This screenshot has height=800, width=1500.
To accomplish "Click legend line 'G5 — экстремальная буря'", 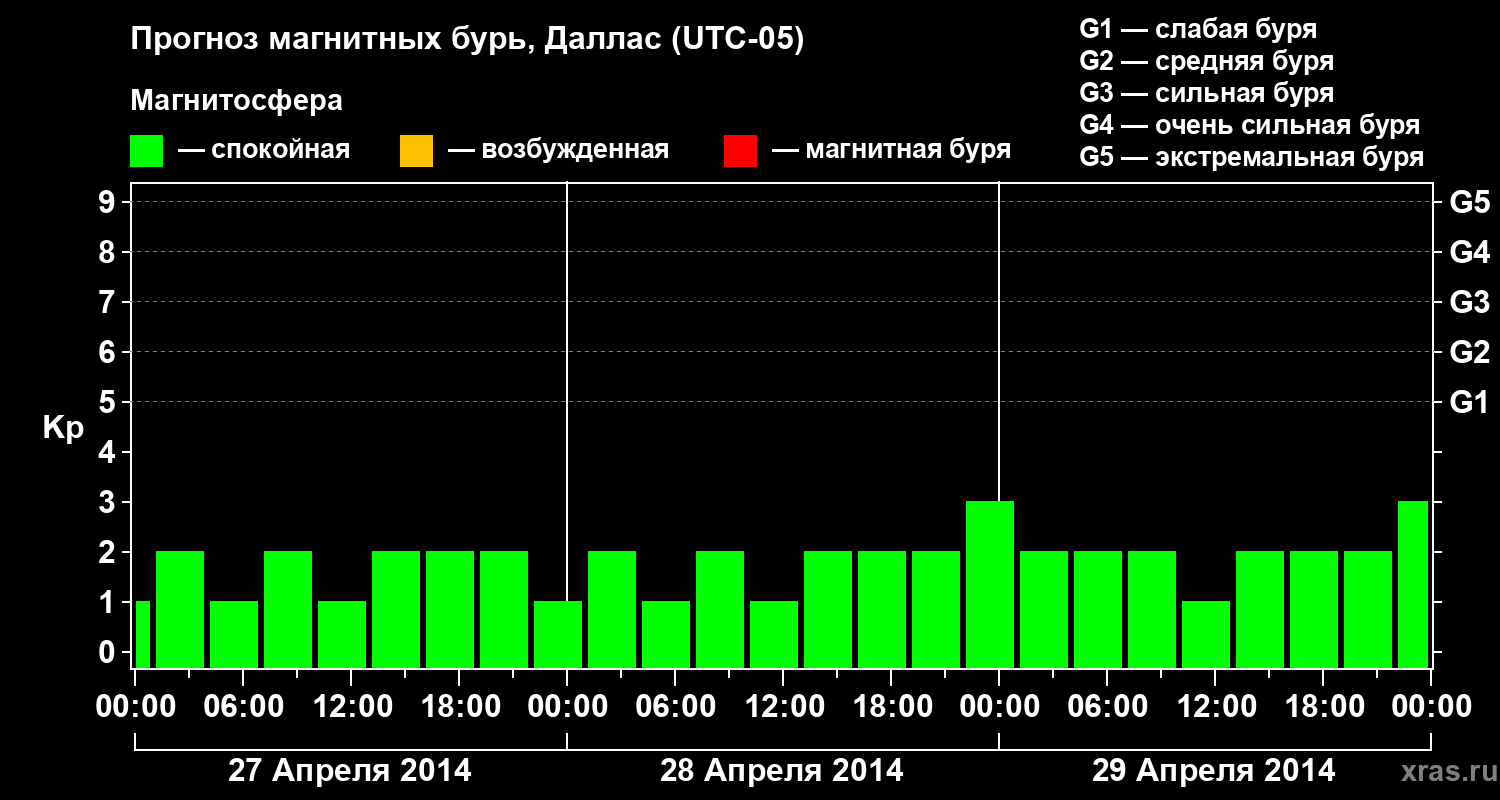I will [1251, 157].
